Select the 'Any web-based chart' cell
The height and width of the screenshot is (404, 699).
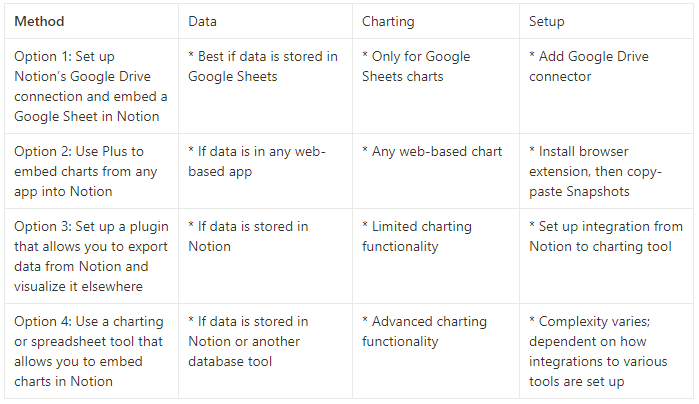pos(436,171)
